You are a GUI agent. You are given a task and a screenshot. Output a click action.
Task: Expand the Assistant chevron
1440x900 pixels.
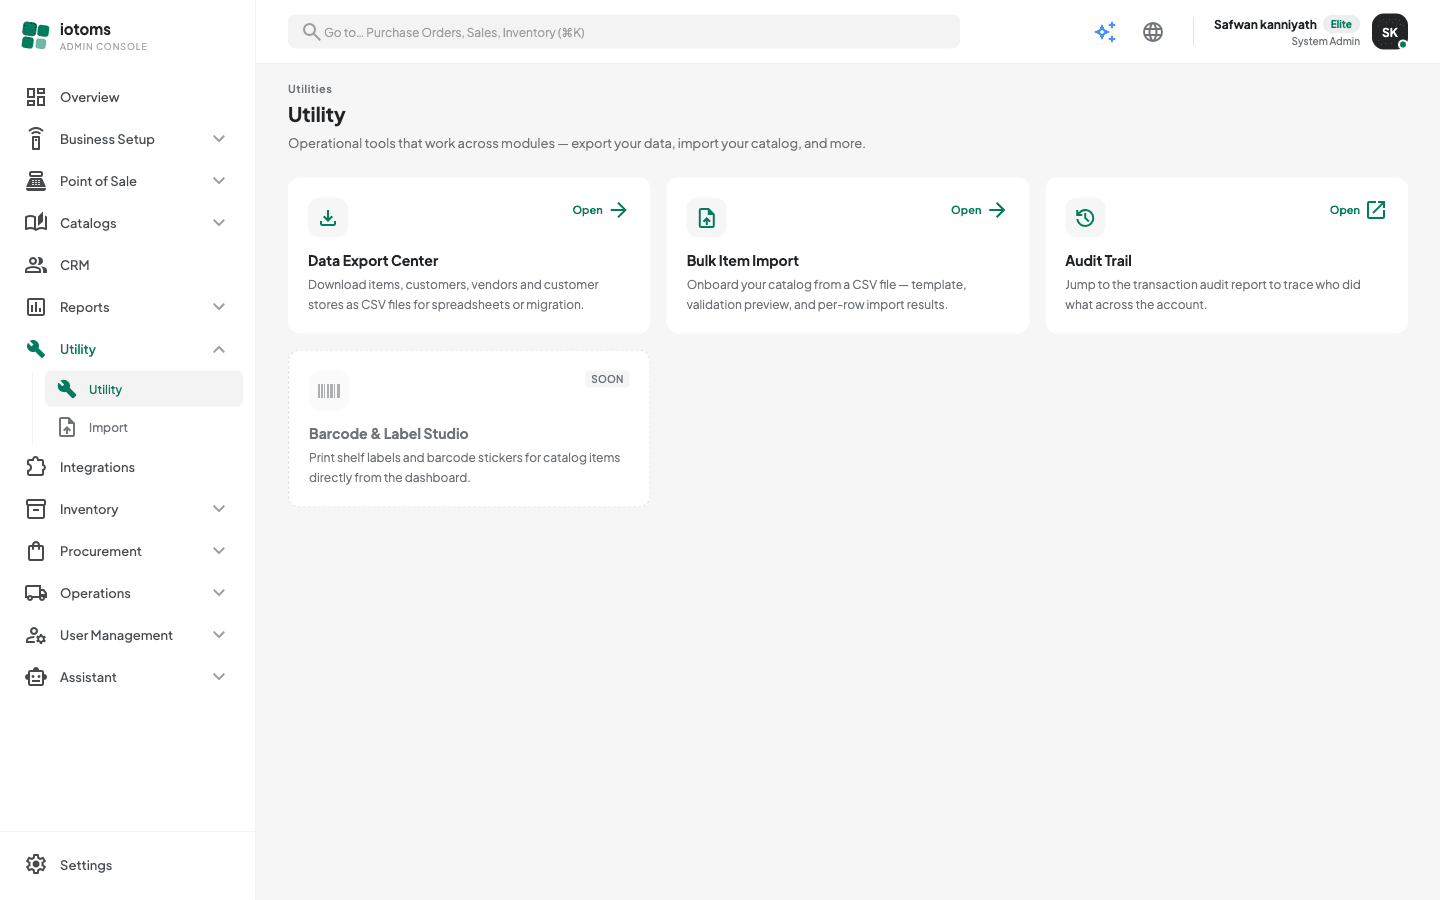pos(219,677)
